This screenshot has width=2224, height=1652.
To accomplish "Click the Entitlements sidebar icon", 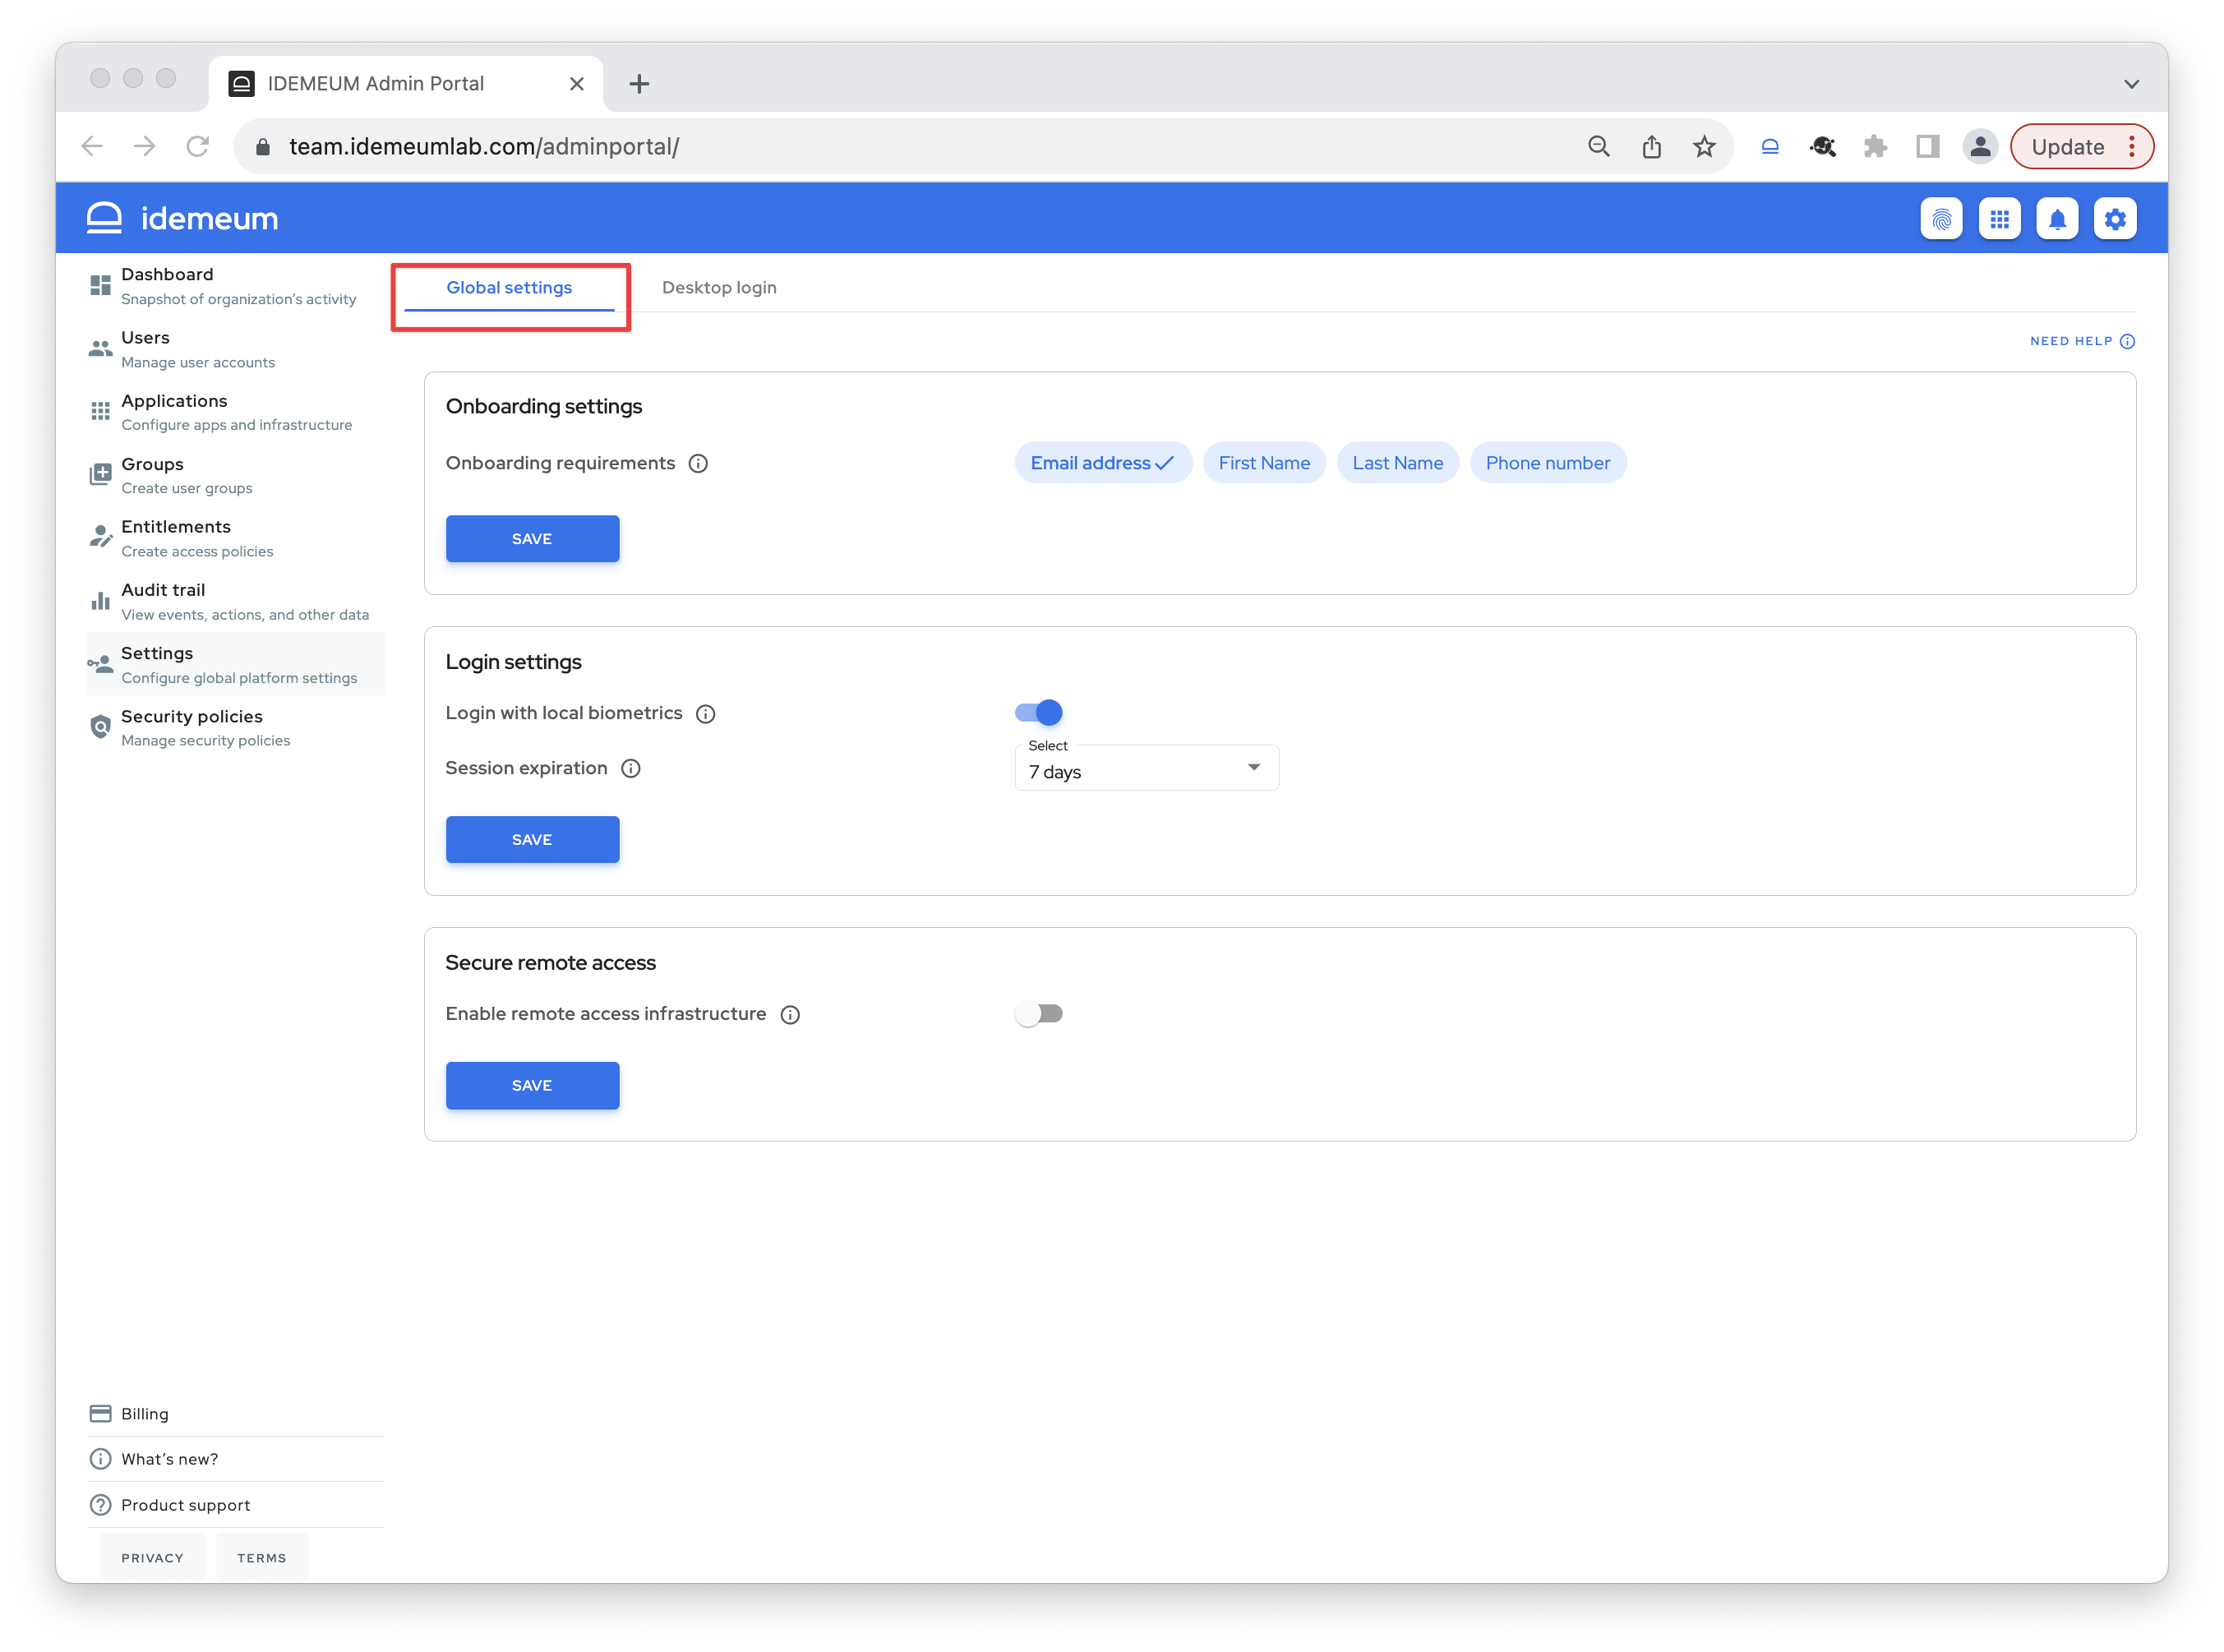I will tap(100, 537).
